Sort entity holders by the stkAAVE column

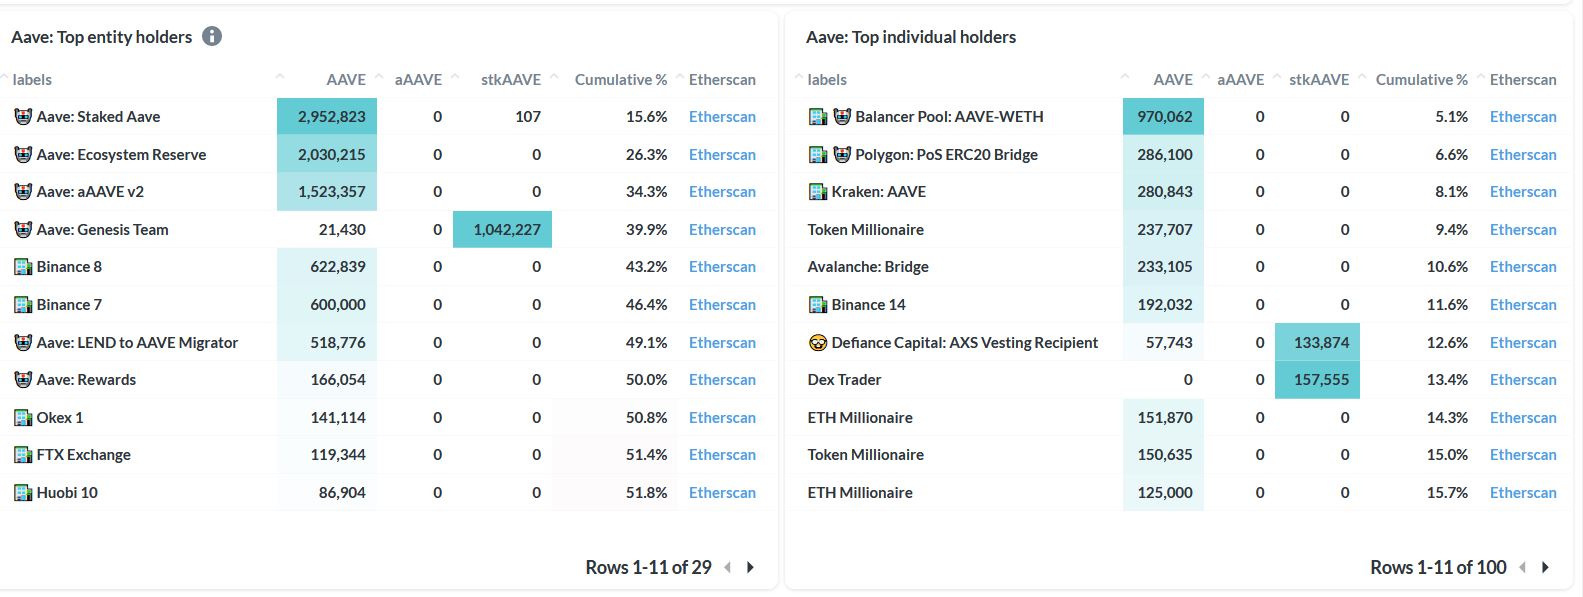click(511, 79)
